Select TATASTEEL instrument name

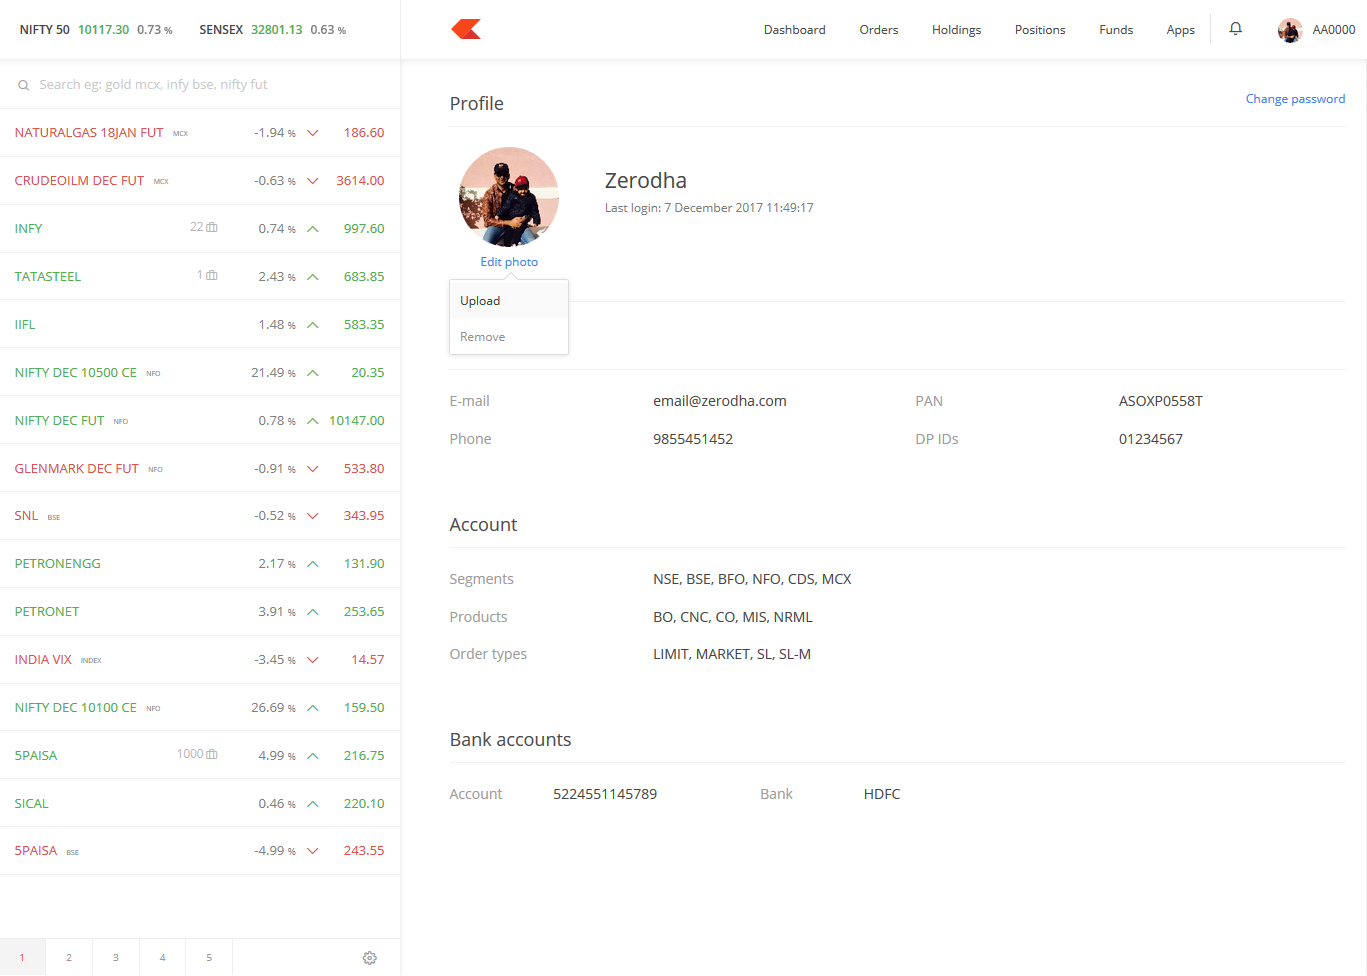tap(48, 277)
